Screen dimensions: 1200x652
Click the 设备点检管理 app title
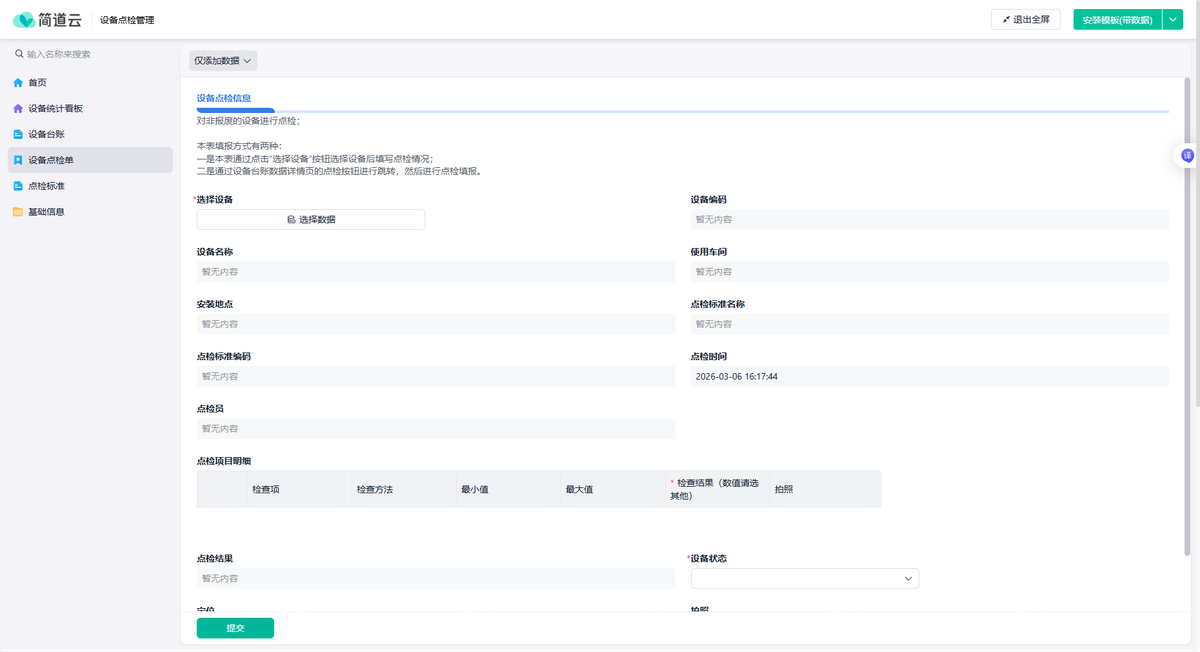pos(127,20)
